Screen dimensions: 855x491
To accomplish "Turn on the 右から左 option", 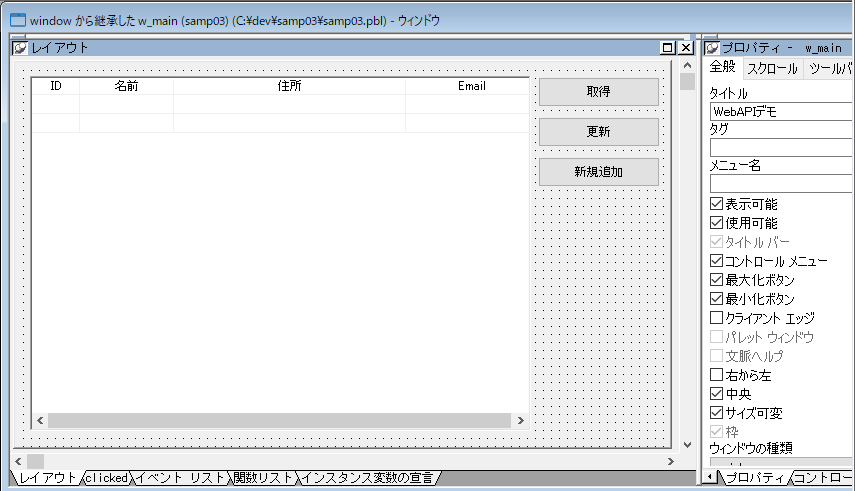I will coord(716,375).
